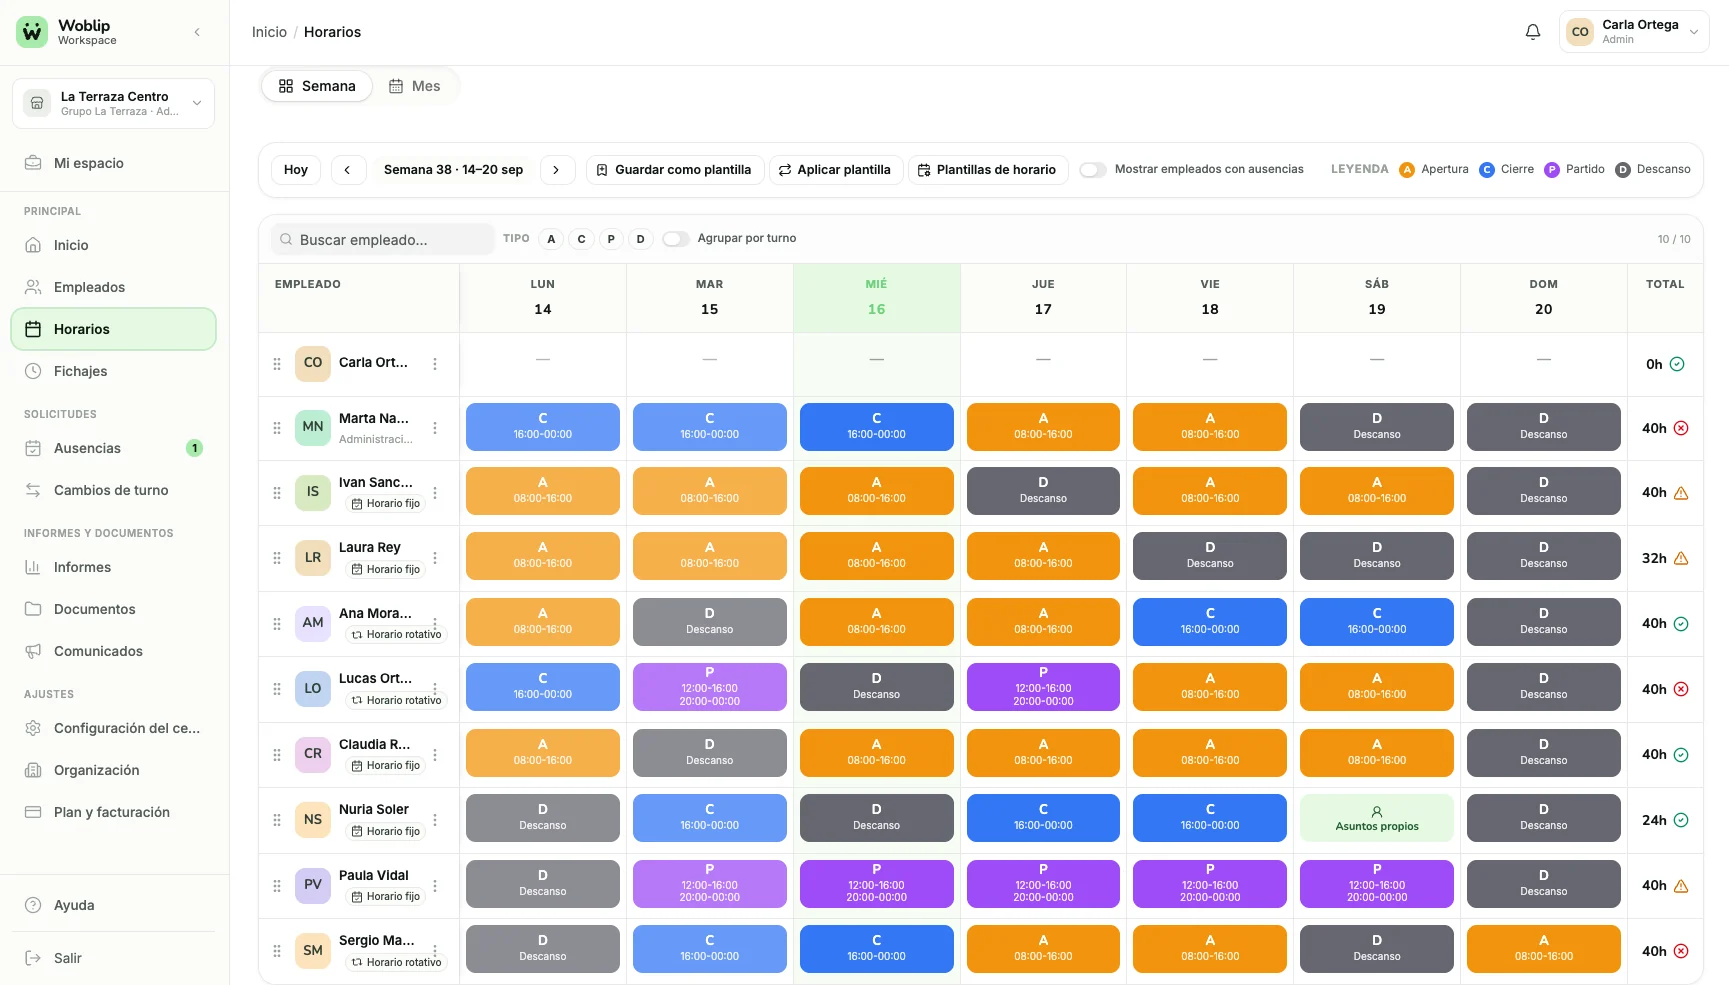Open the Carla Ortega user menu
The width and height of the screenshot is (1729, 985).
click(x=1634, y=32)
